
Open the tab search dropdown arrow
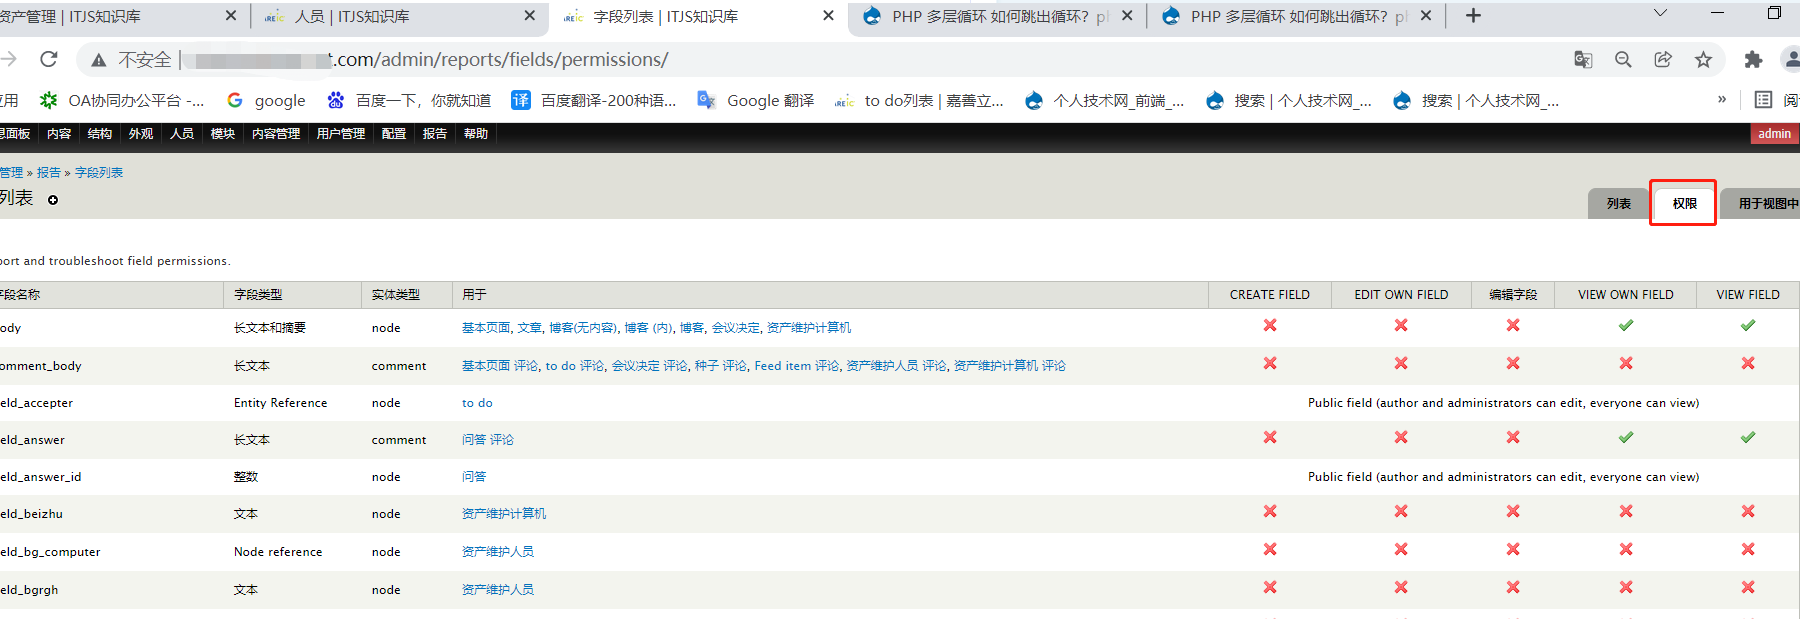[x=1660, y=14]
